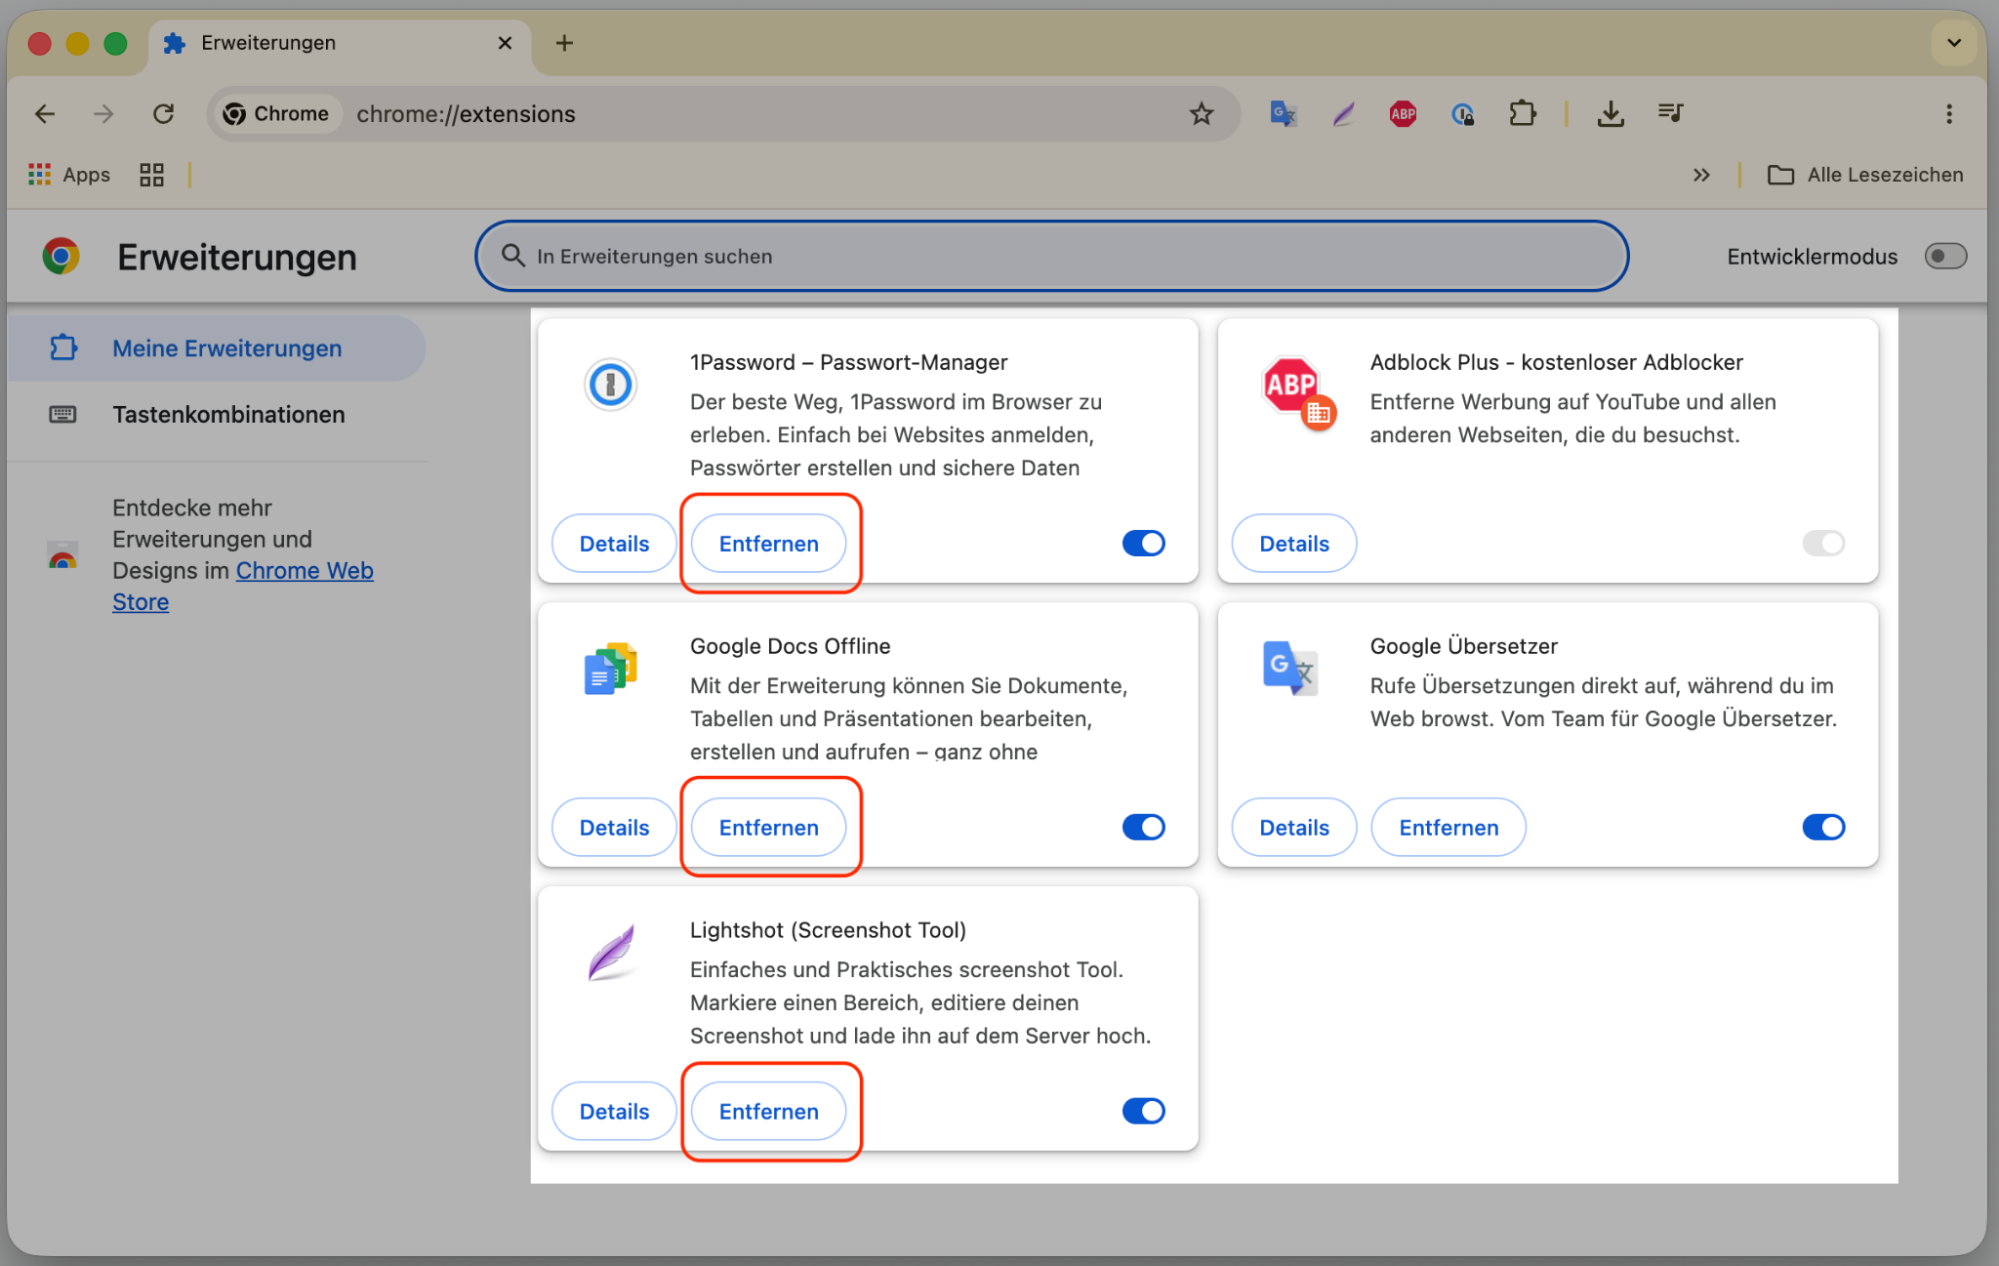Reload the extensions page

click(164, 114)
